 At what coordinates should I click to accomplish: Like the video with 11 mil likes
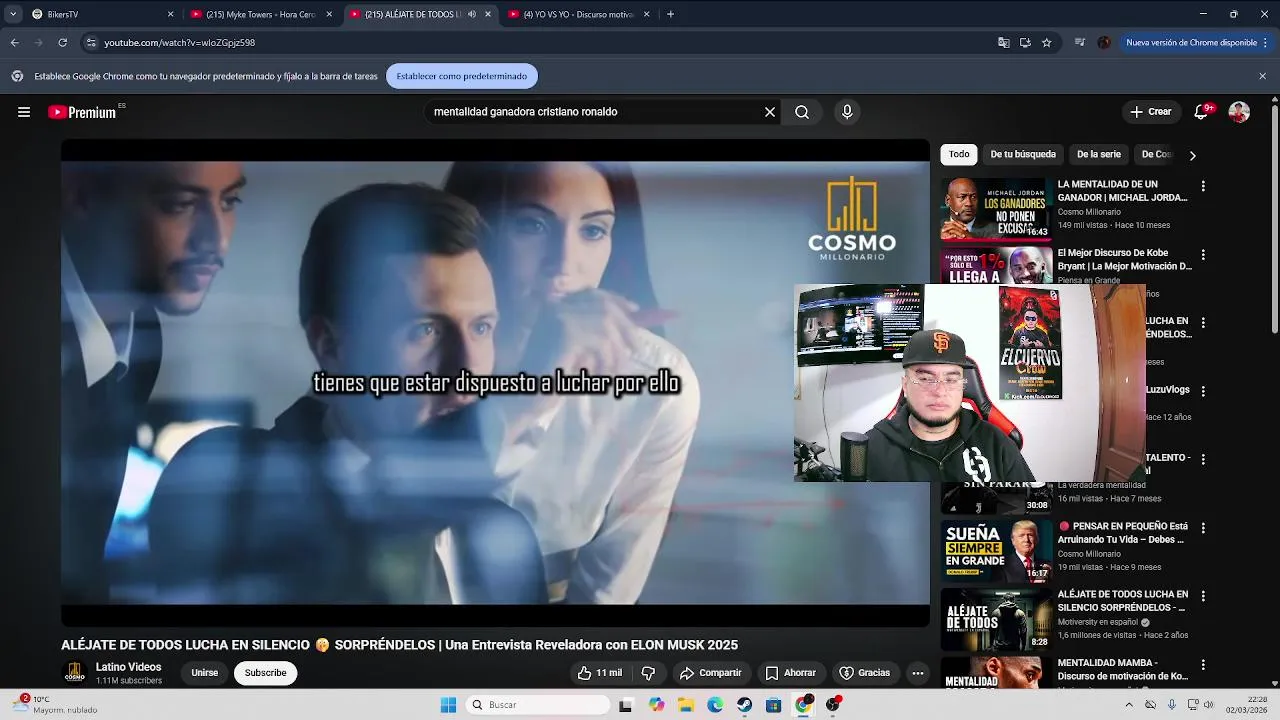tap(600, 673)
